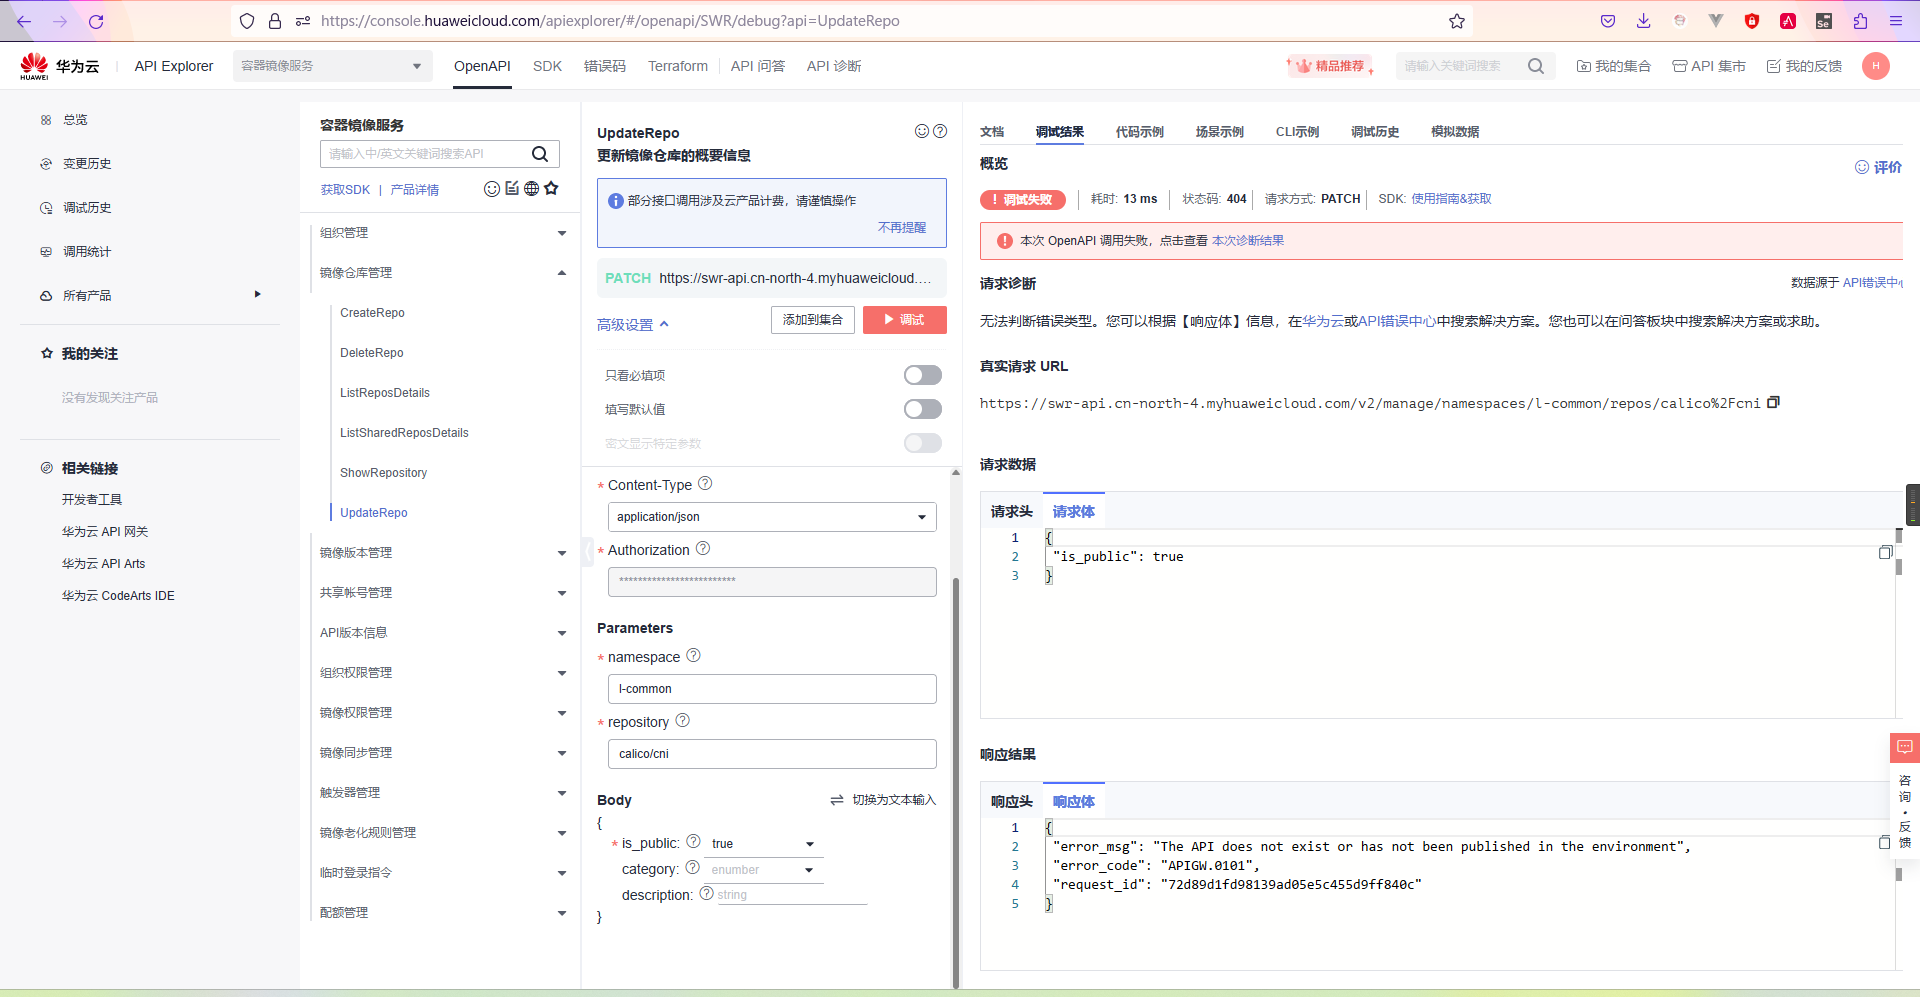Copy the request body code
The width and height of the screenshot is (1920, 997).
(x=1885, y=552)
